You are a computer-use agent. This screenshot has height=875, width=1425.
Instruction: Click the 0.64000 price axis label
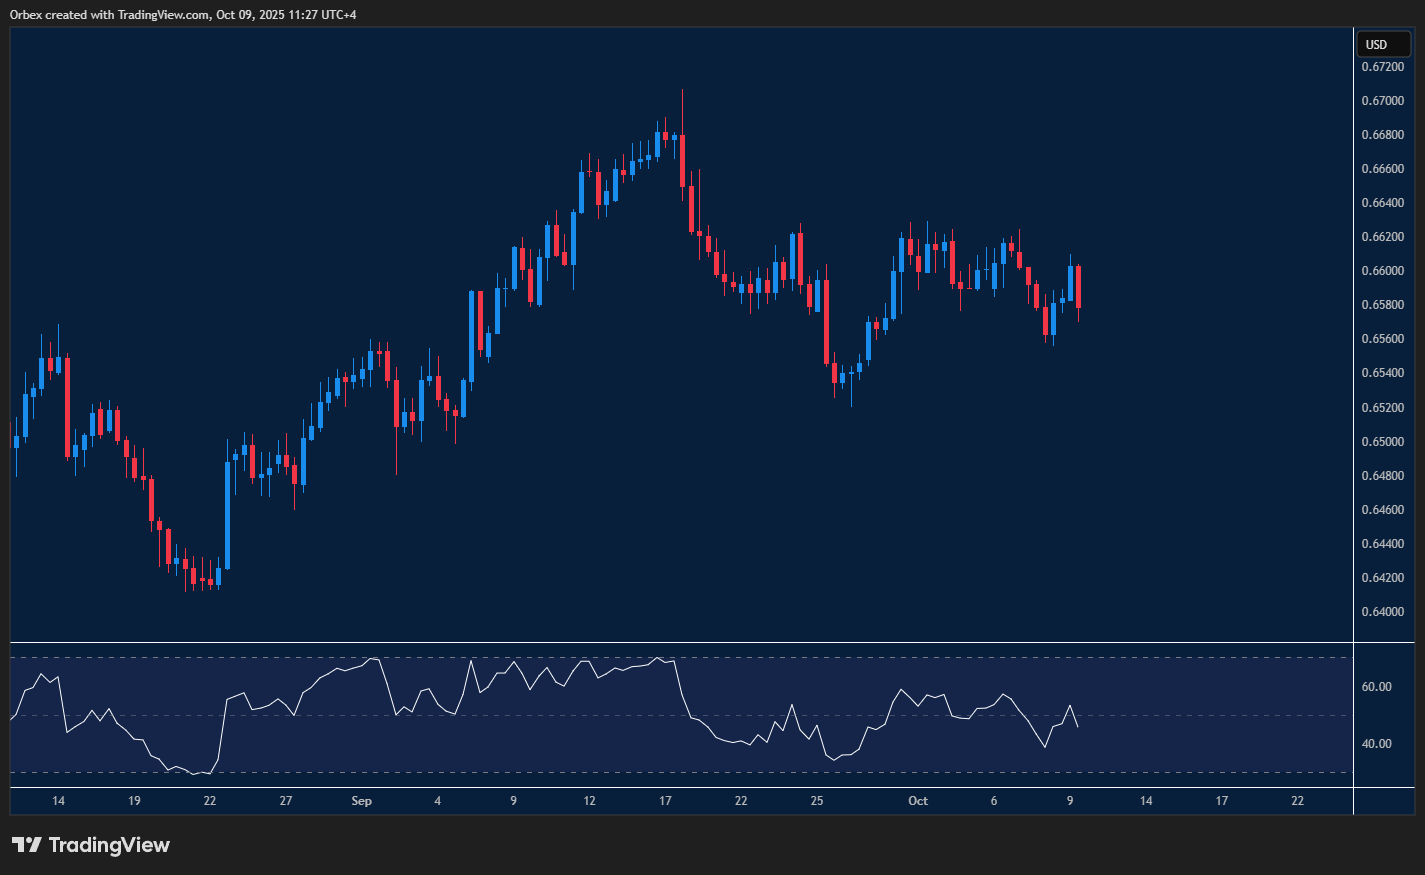click(x=1382, y=612)
